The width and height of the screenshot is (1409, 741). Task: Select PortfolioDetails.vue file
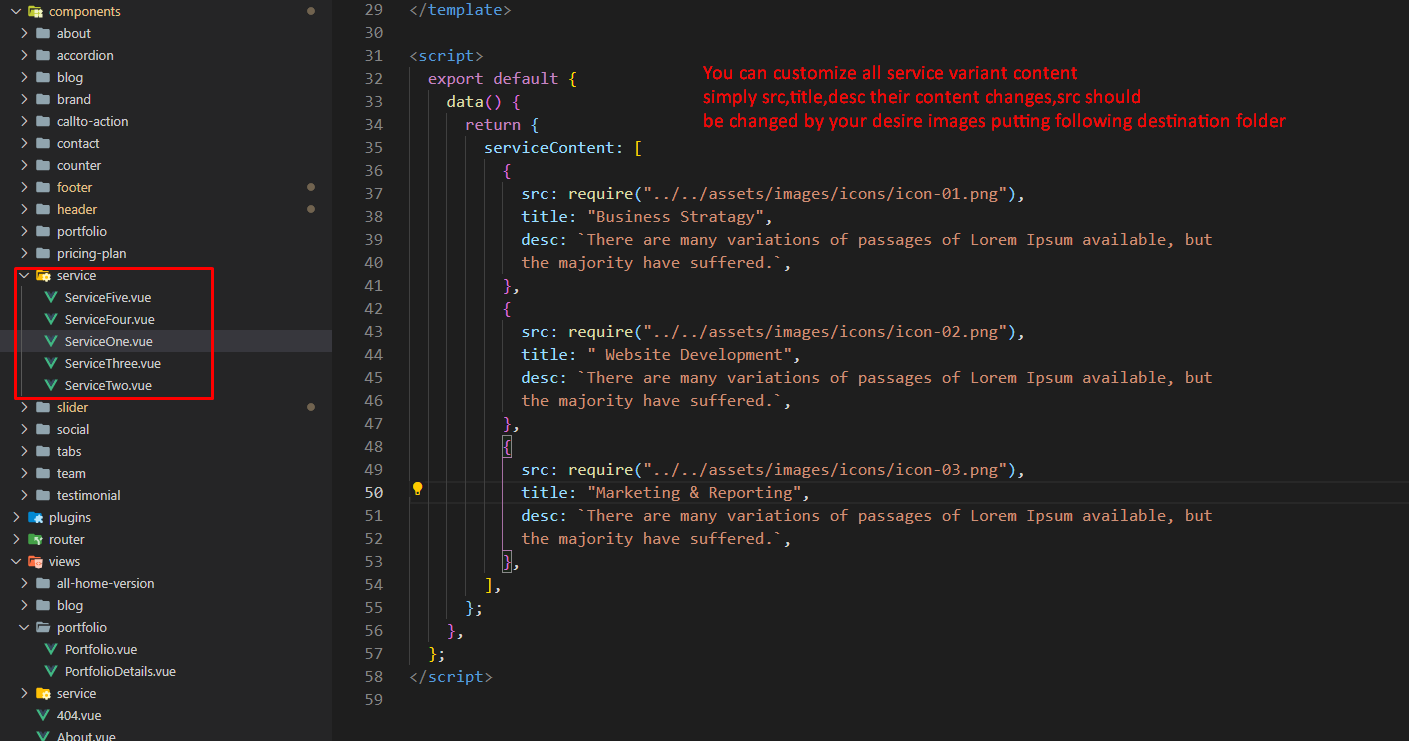point(120,671)
